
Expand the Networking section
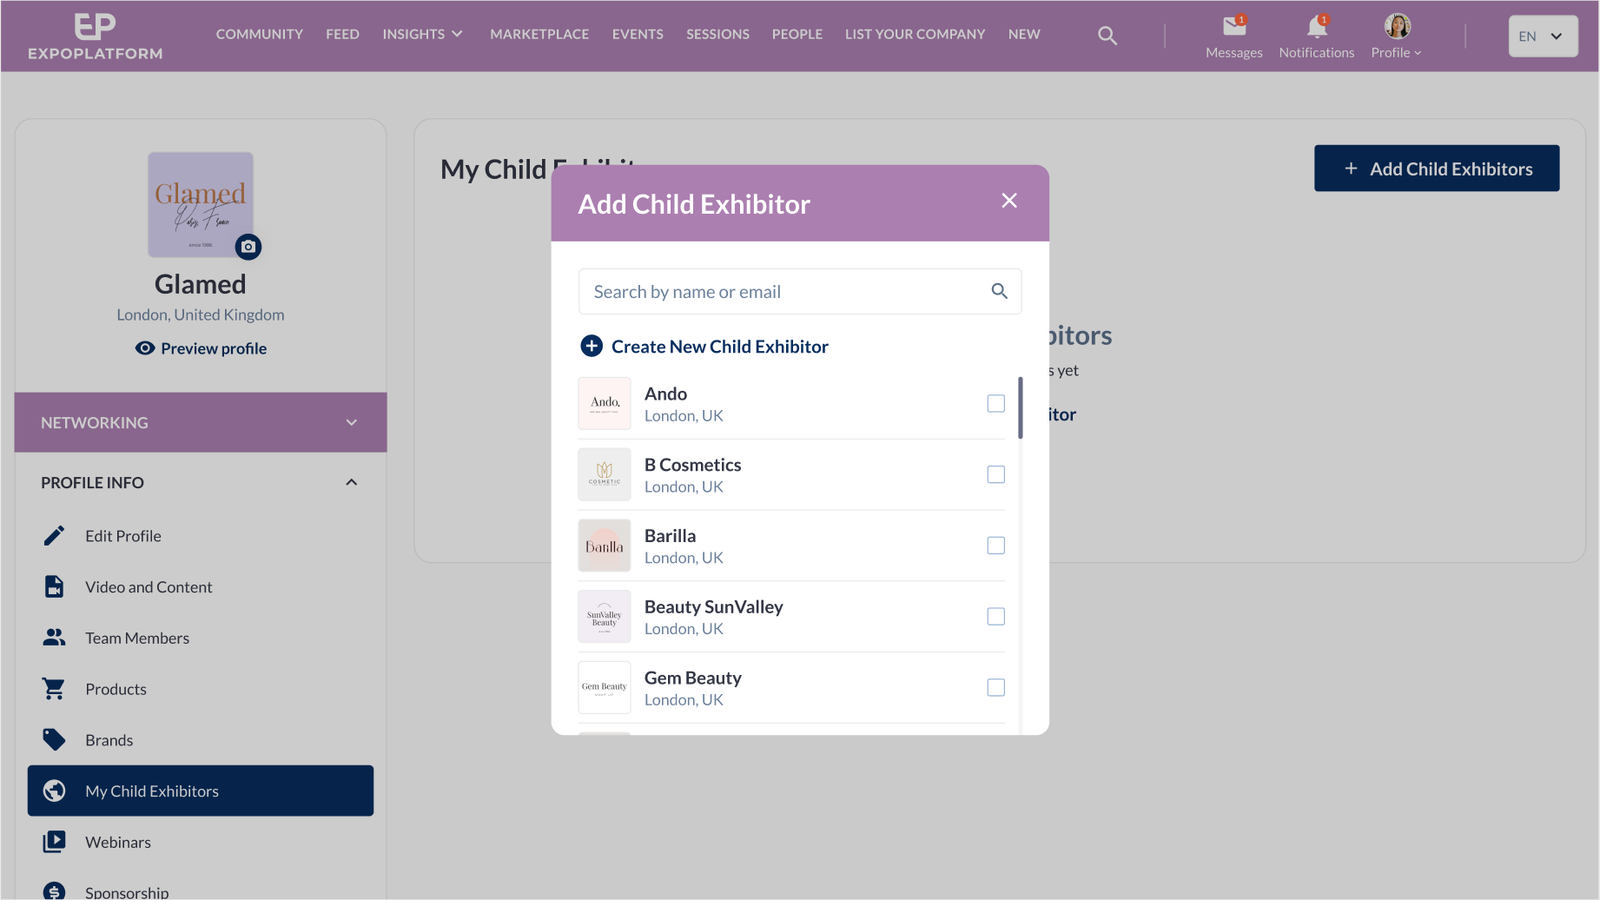(x=200, y=422)
